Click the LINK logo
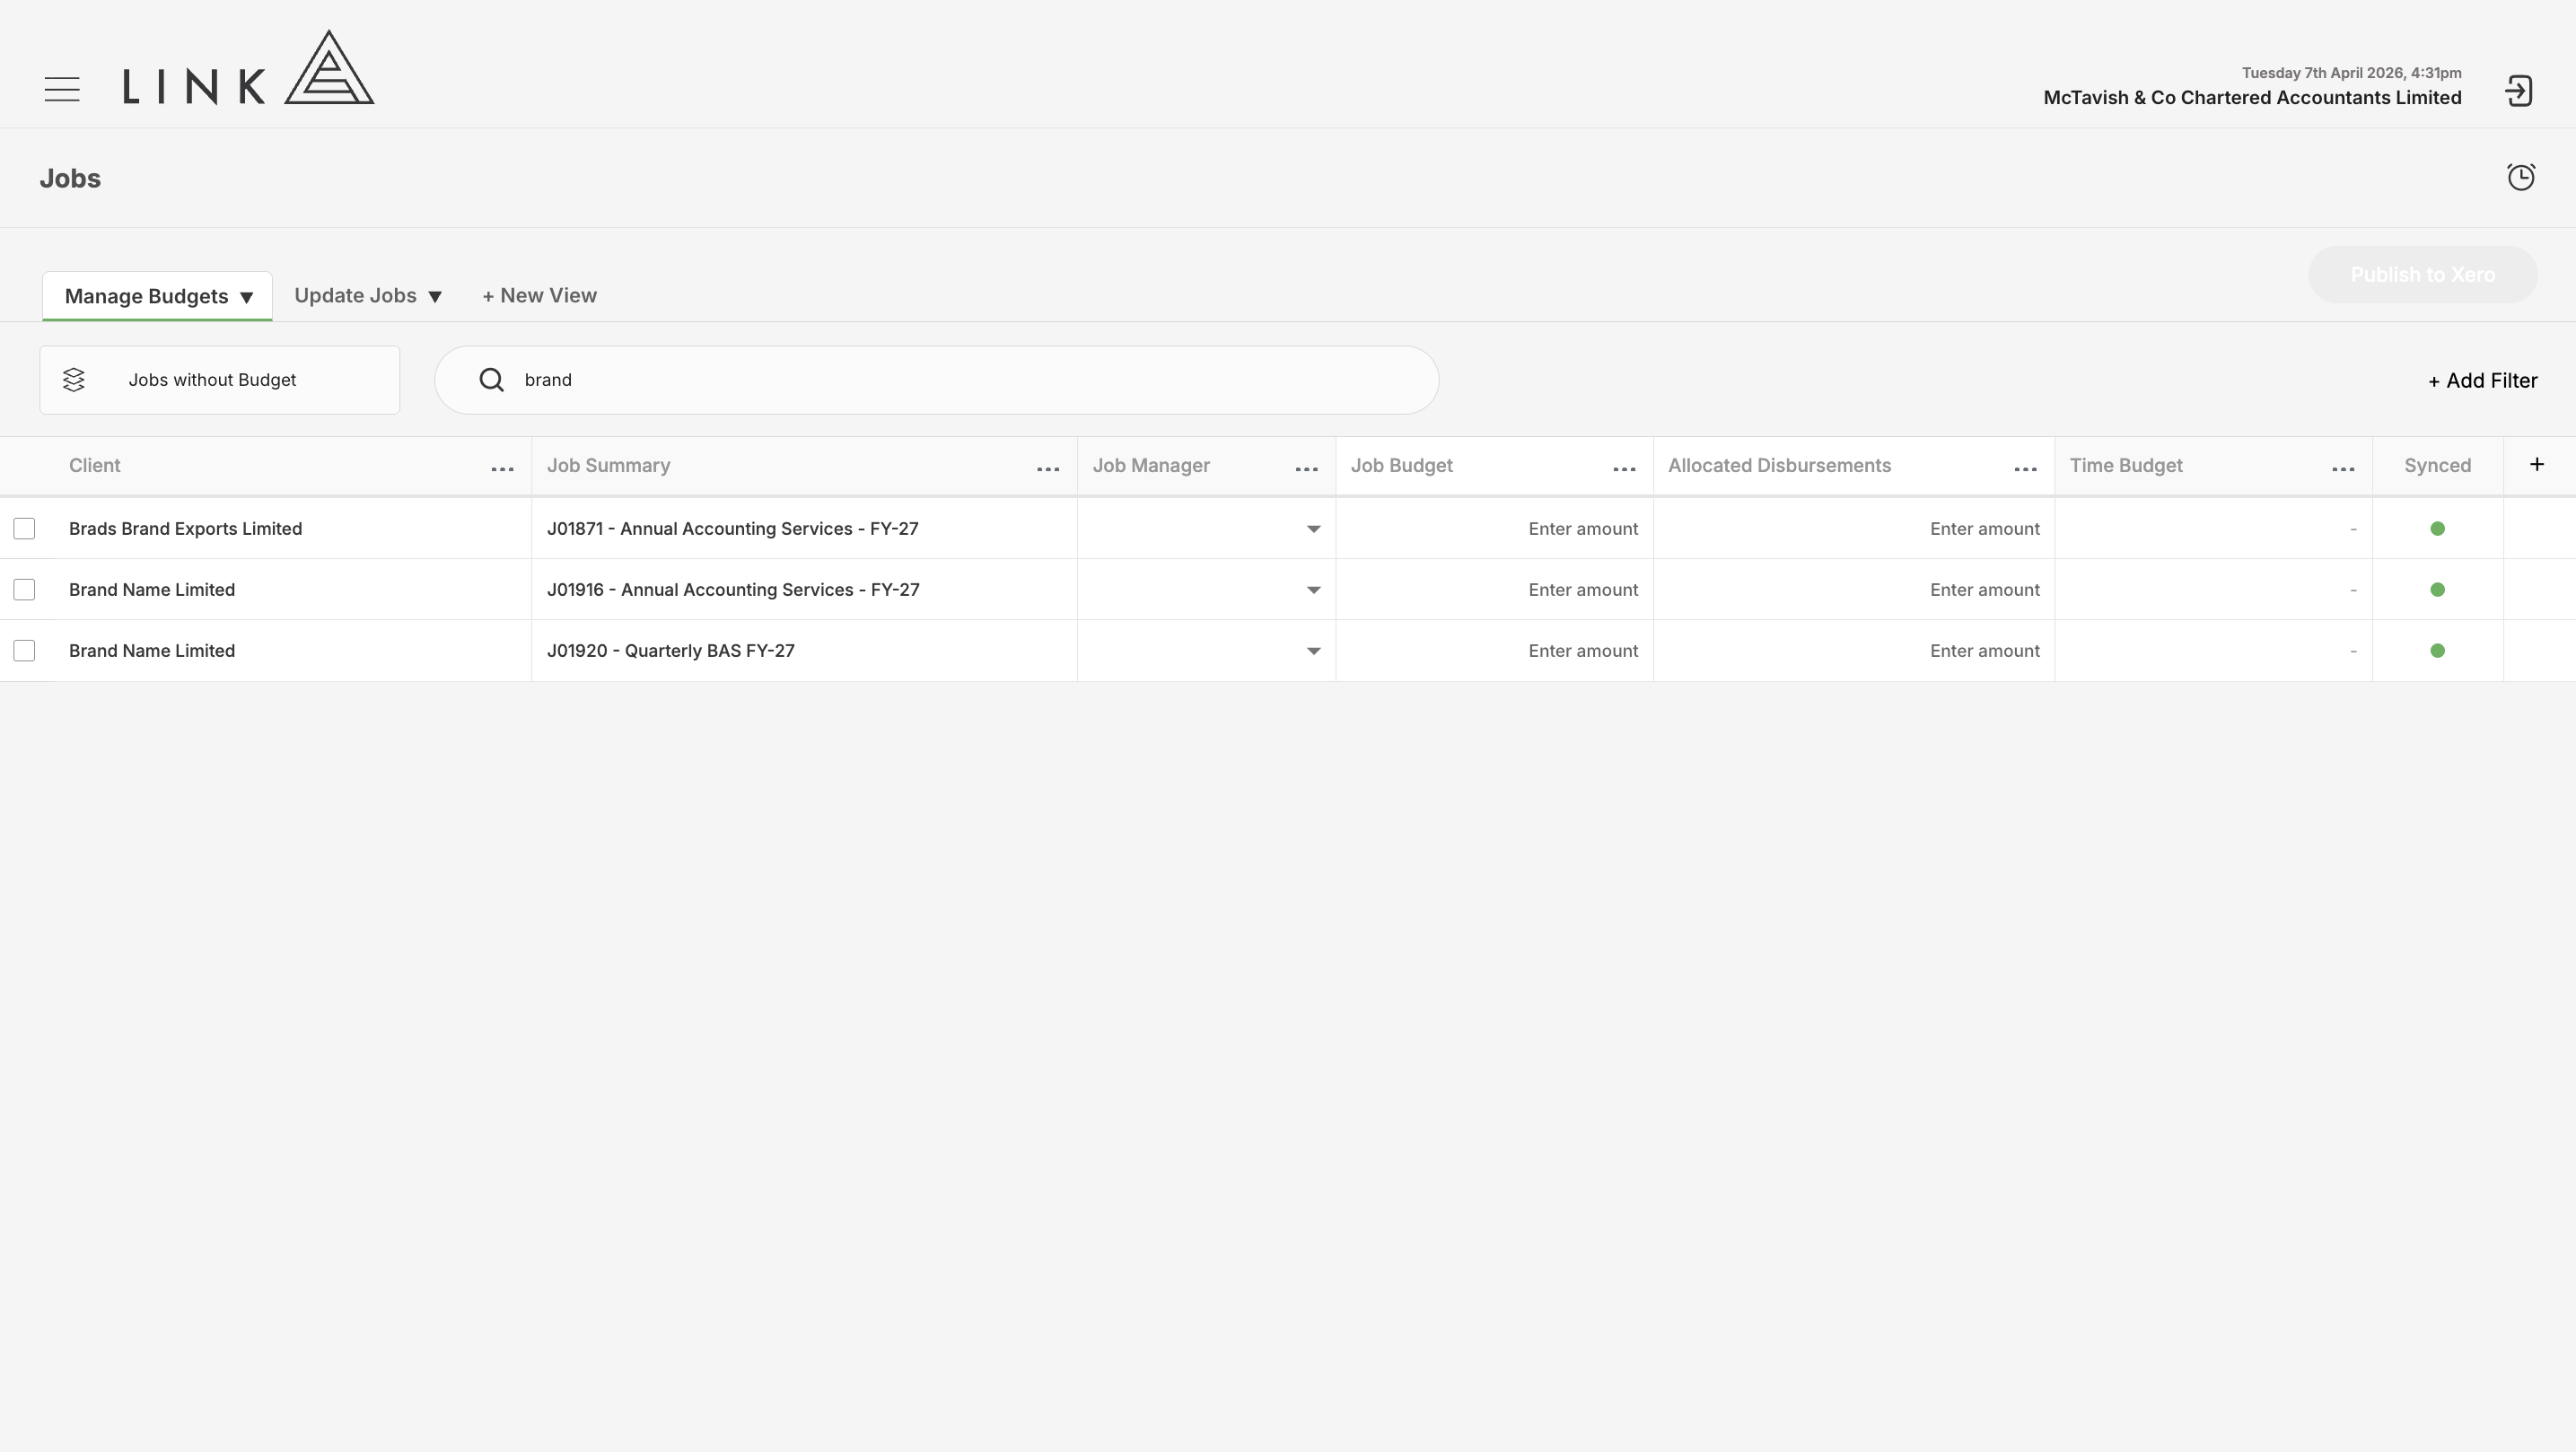2576x1452 pixels. point(248,67)
